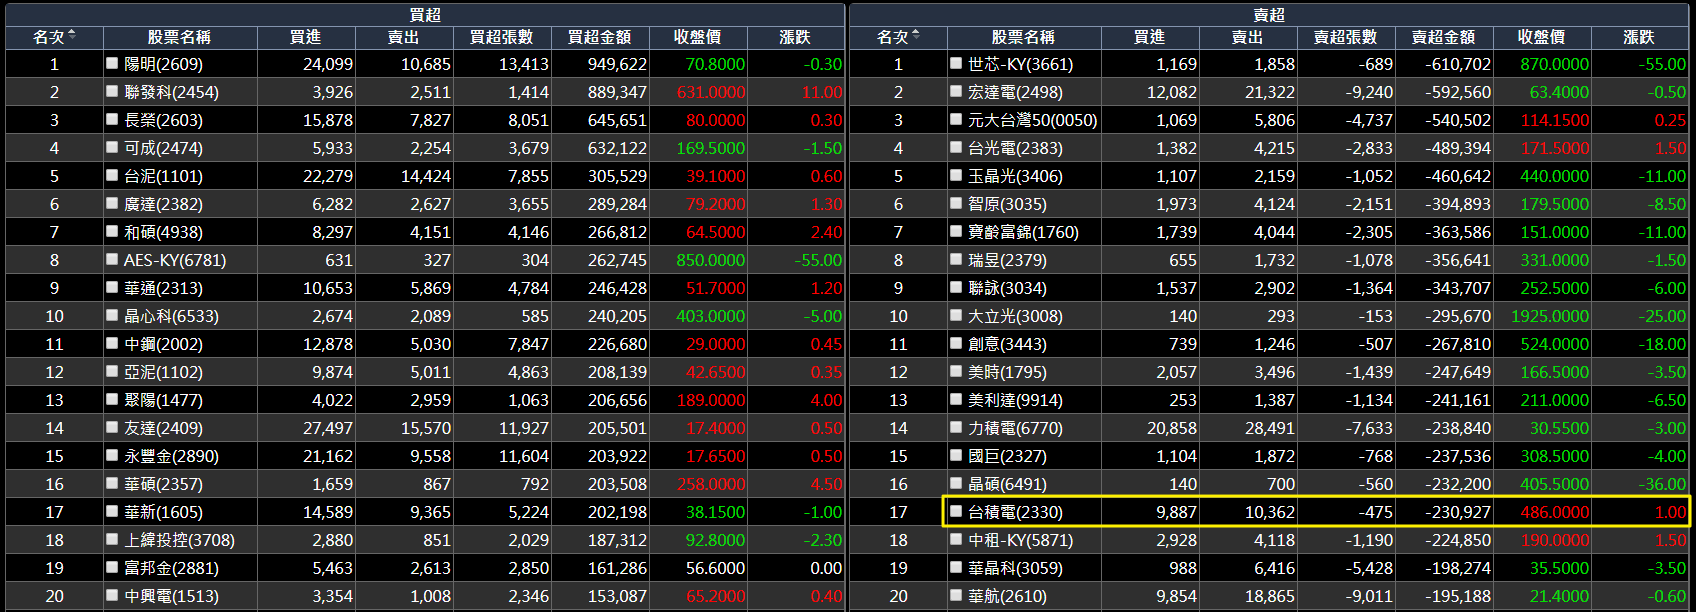
Task: Click the closing price 850.0000
Action: (x=710, y=260)
